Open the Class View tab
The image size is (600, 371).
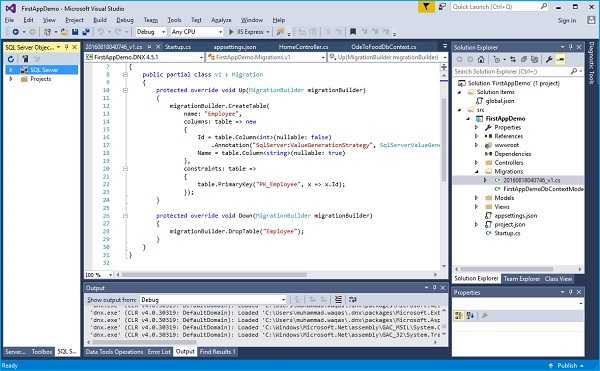558,278
